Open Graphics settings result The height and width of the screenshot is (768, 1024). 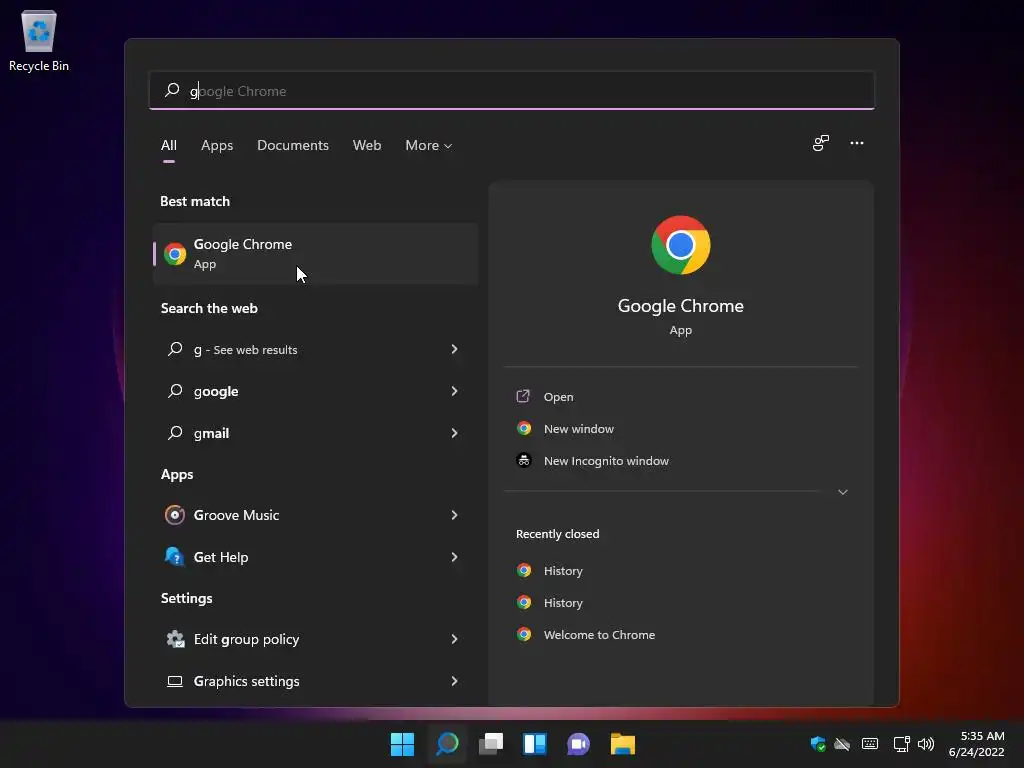315,681
